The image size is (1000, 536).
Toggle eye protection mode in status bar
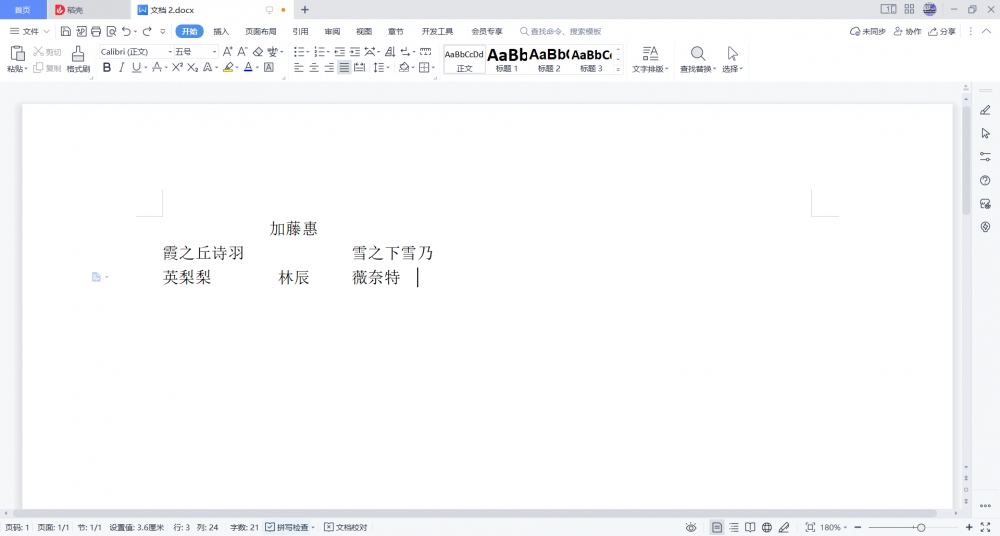[x=691, y=527]
